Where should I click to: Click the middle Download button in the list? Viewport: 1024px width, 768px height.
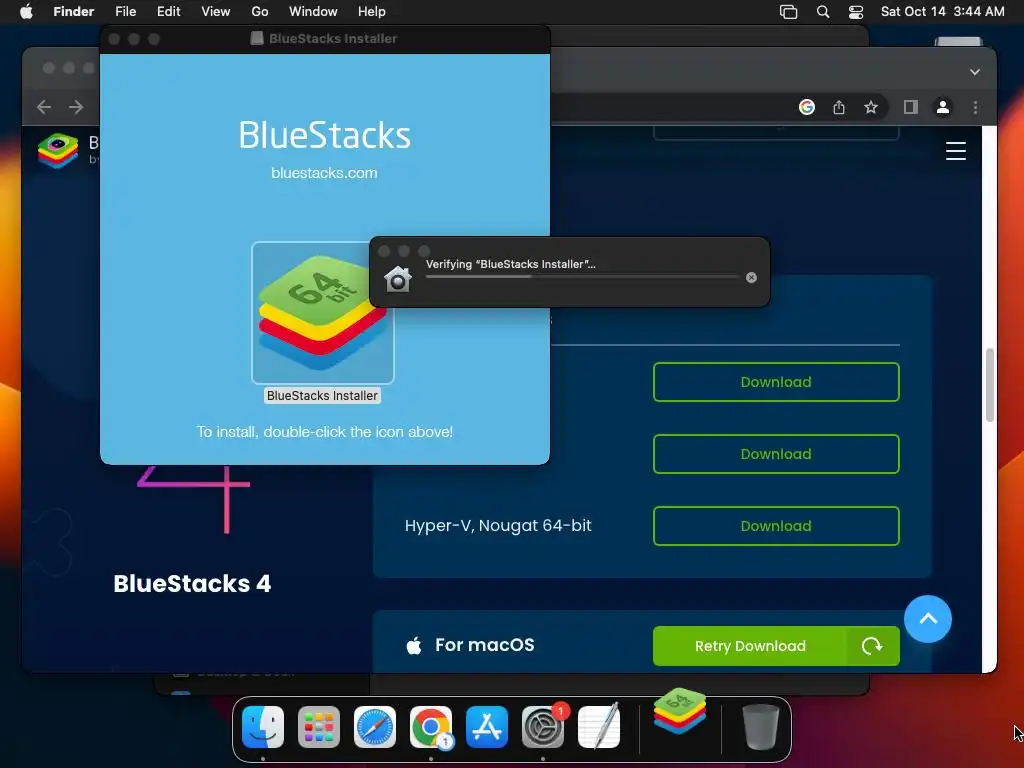(x=776, y=454)
